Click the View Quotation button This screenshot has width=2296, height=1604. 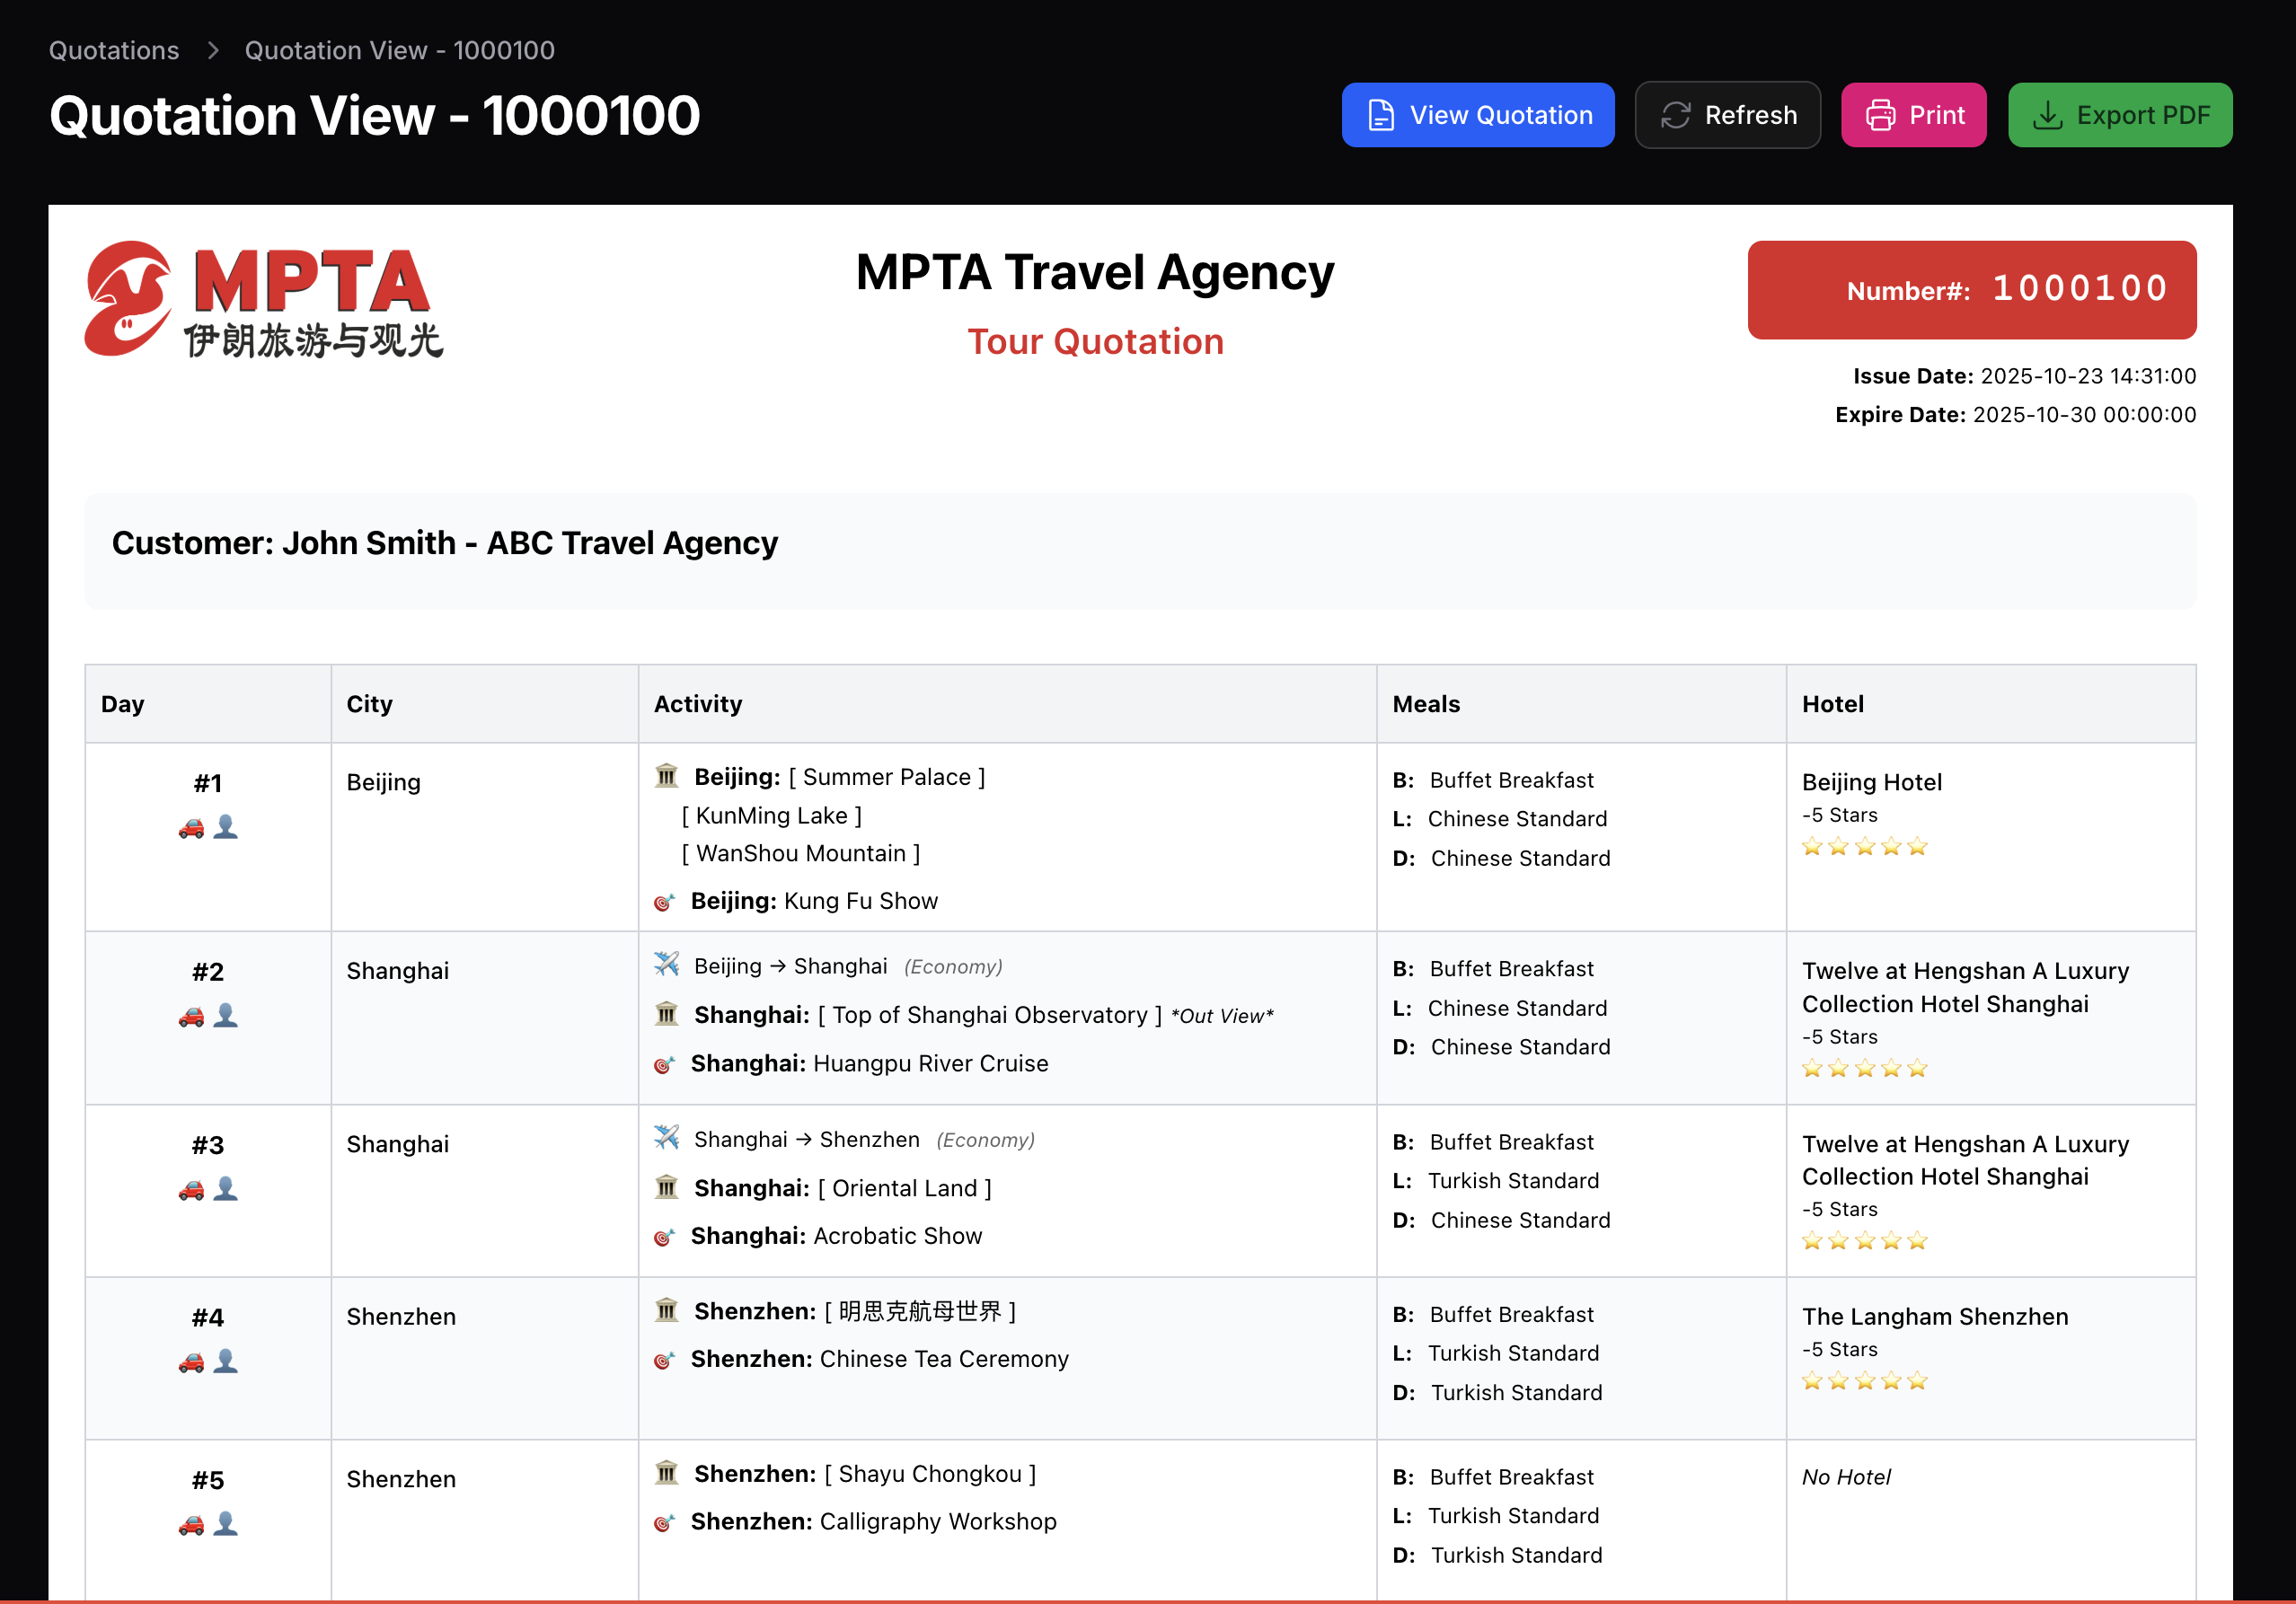1477,115
